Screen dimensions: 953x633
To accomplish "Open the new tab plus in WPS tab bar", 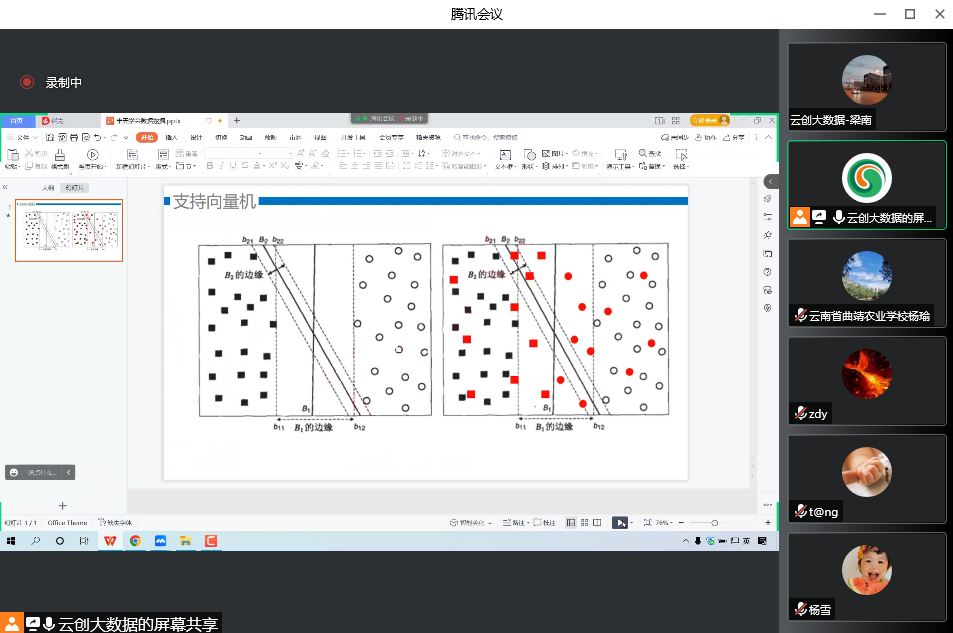I will (x=237, y=120).
